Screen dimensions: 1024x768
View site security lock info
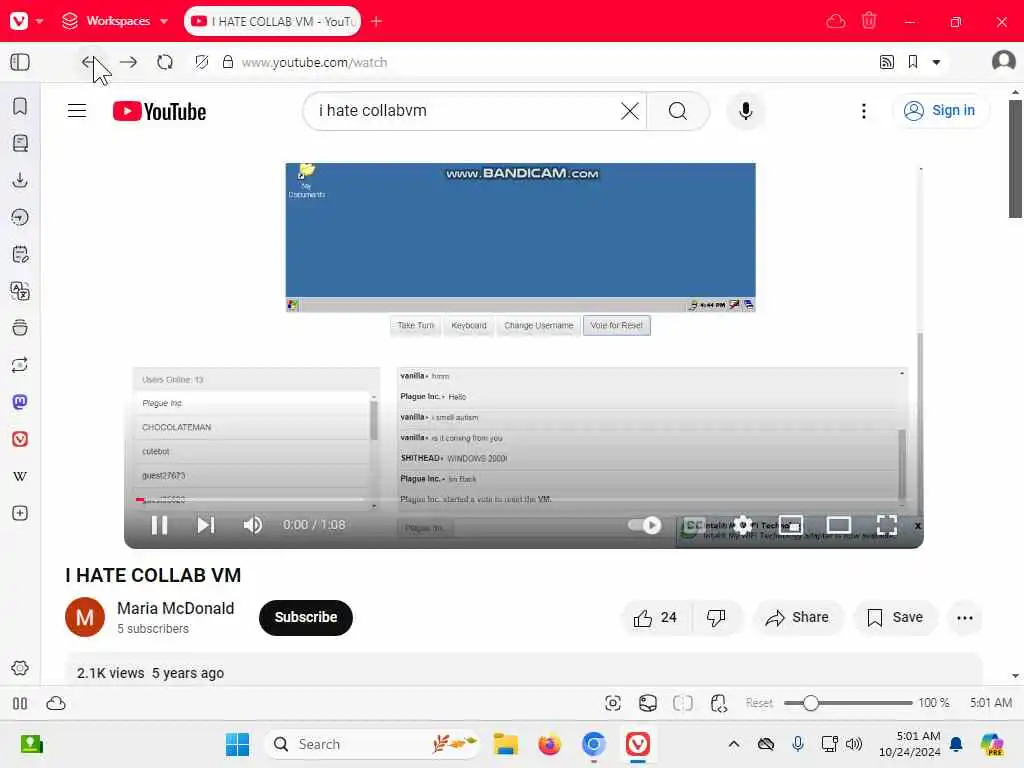coord(228,62)
